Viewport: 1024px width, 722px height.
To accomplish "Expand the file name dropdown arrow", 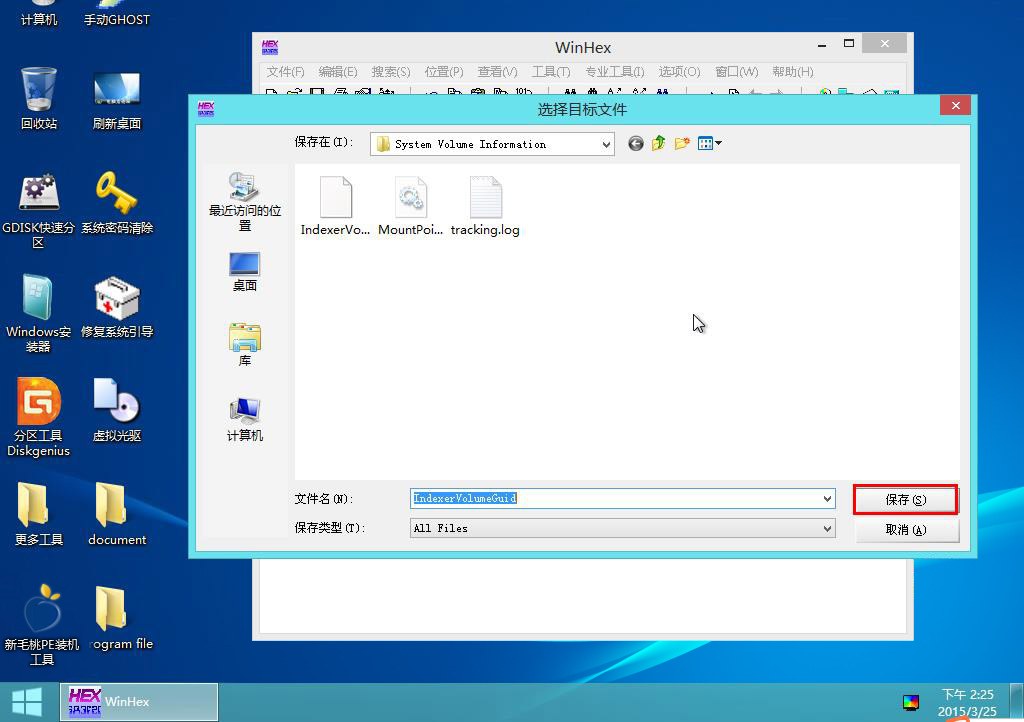I will [827, 499].
